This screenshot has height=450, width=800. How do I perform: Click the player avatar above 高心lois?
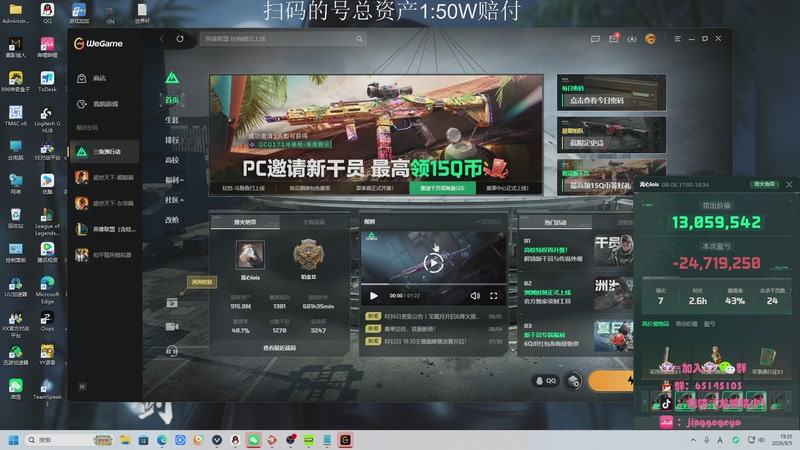[x=250, y=255]
